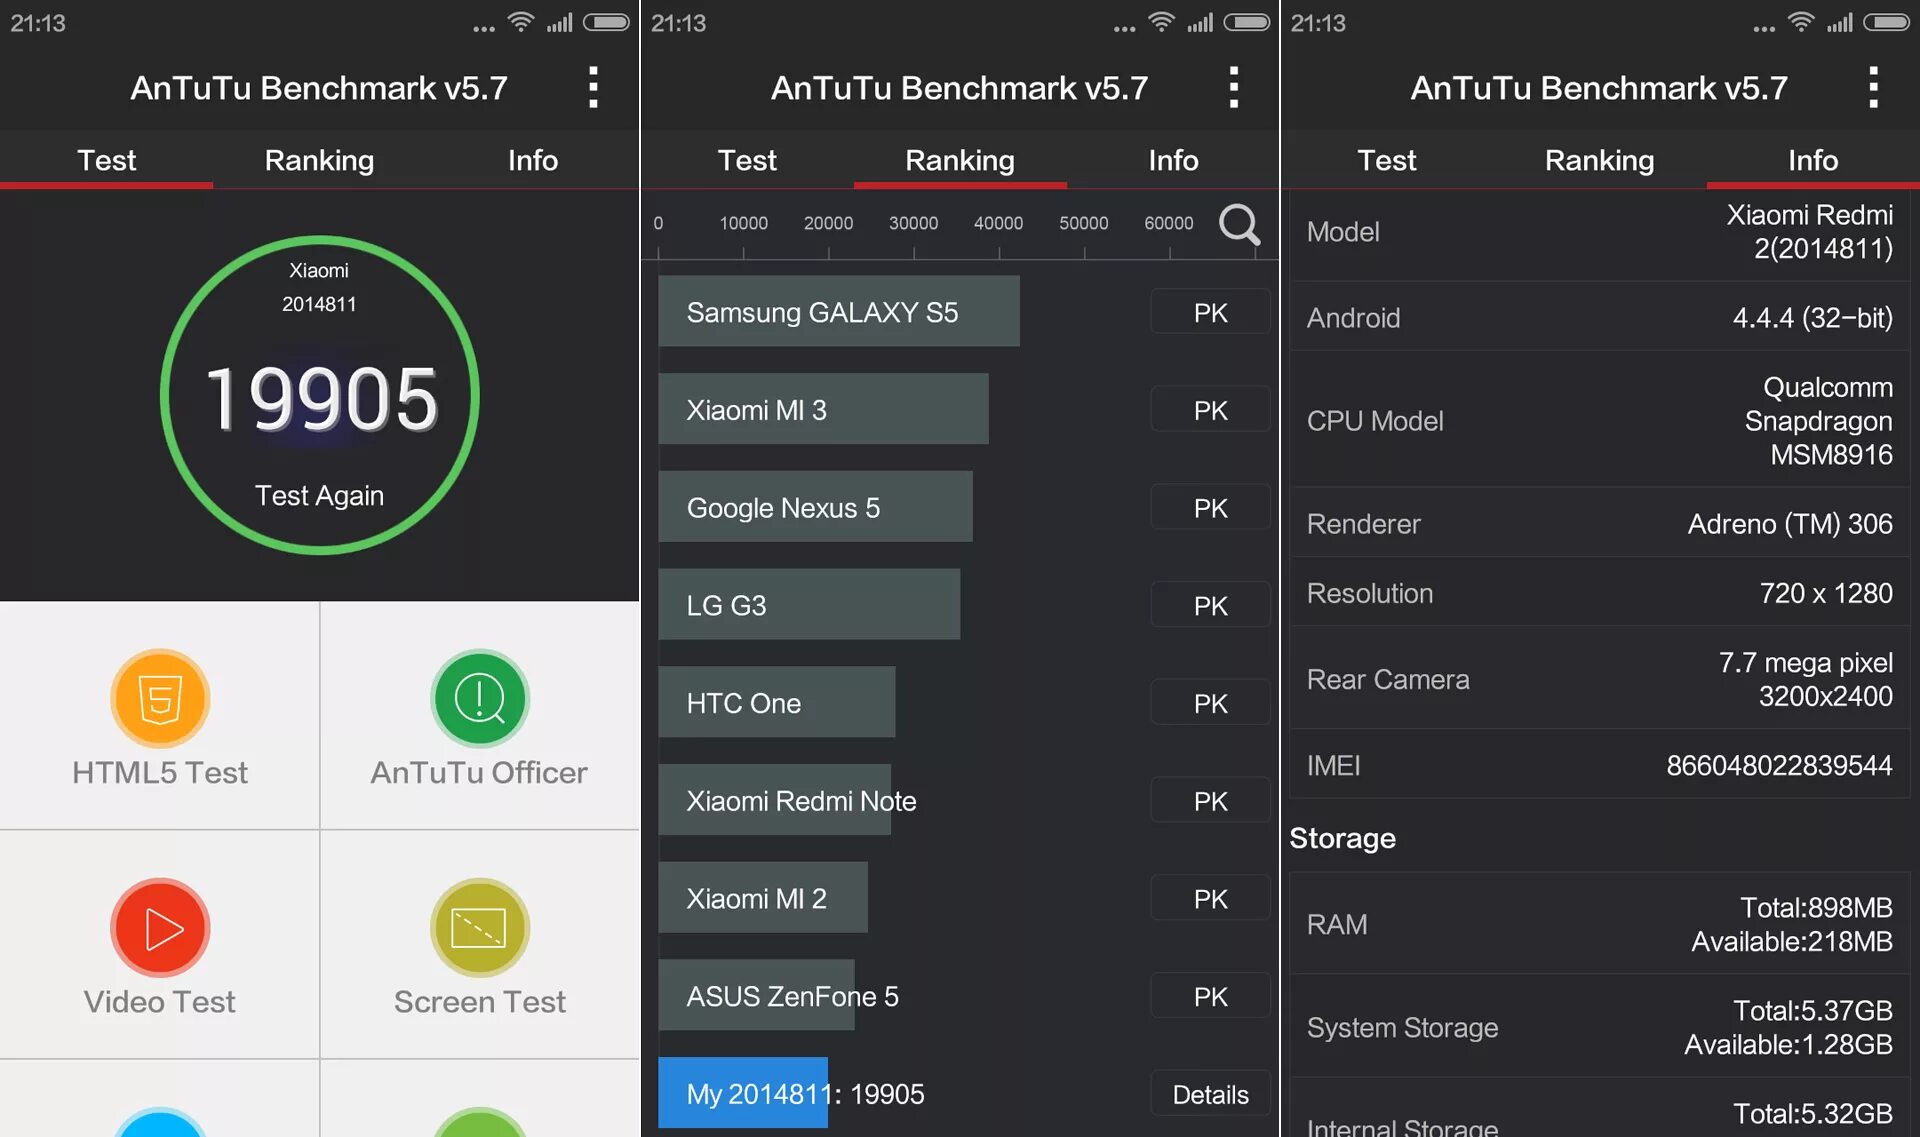Open overflow menu on Info screen

coord(1873,88)
